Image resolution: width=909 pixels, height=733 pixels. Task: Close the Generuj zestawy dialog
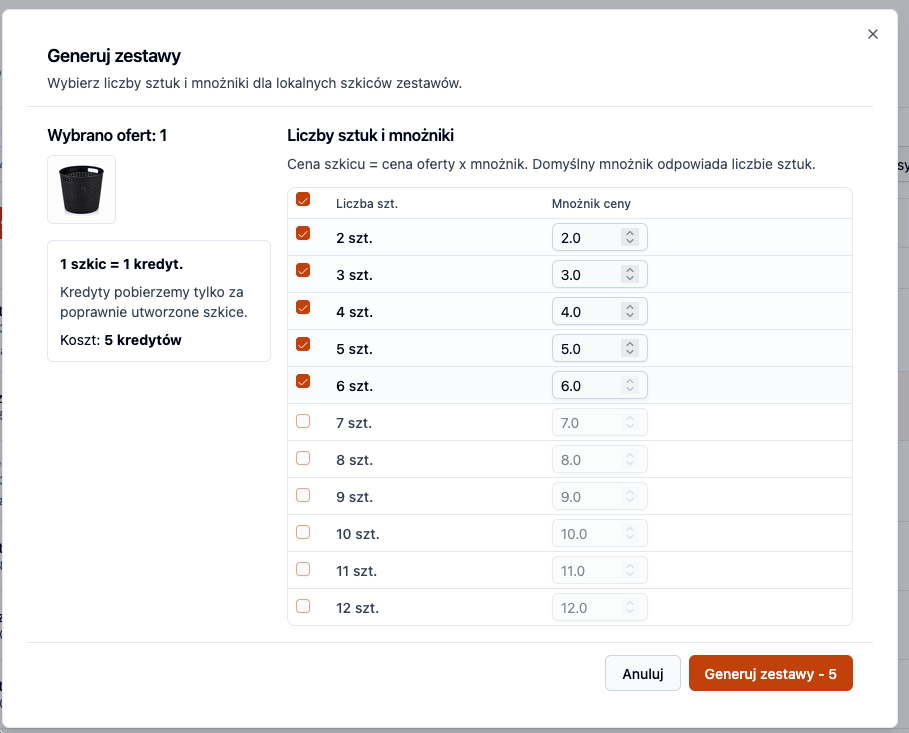[x=872, y=34]
